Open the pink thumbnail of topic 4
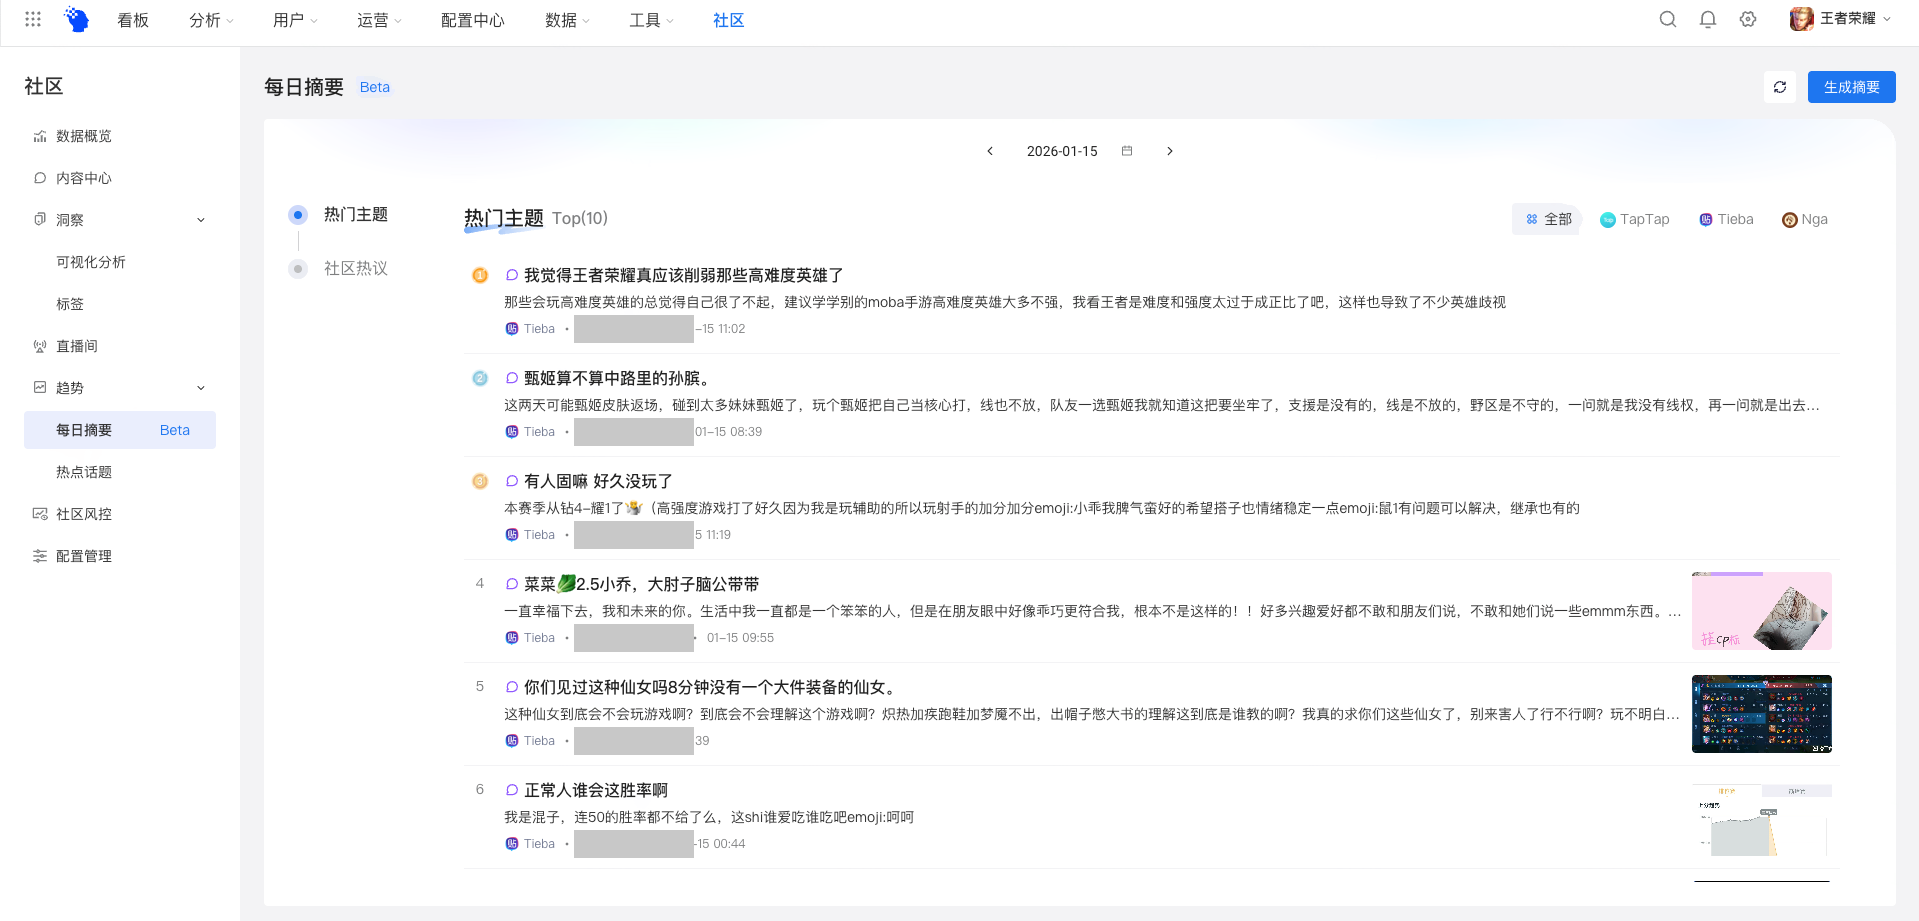Viewport: 1919px width, 921px height. [x=1762, y=611]
